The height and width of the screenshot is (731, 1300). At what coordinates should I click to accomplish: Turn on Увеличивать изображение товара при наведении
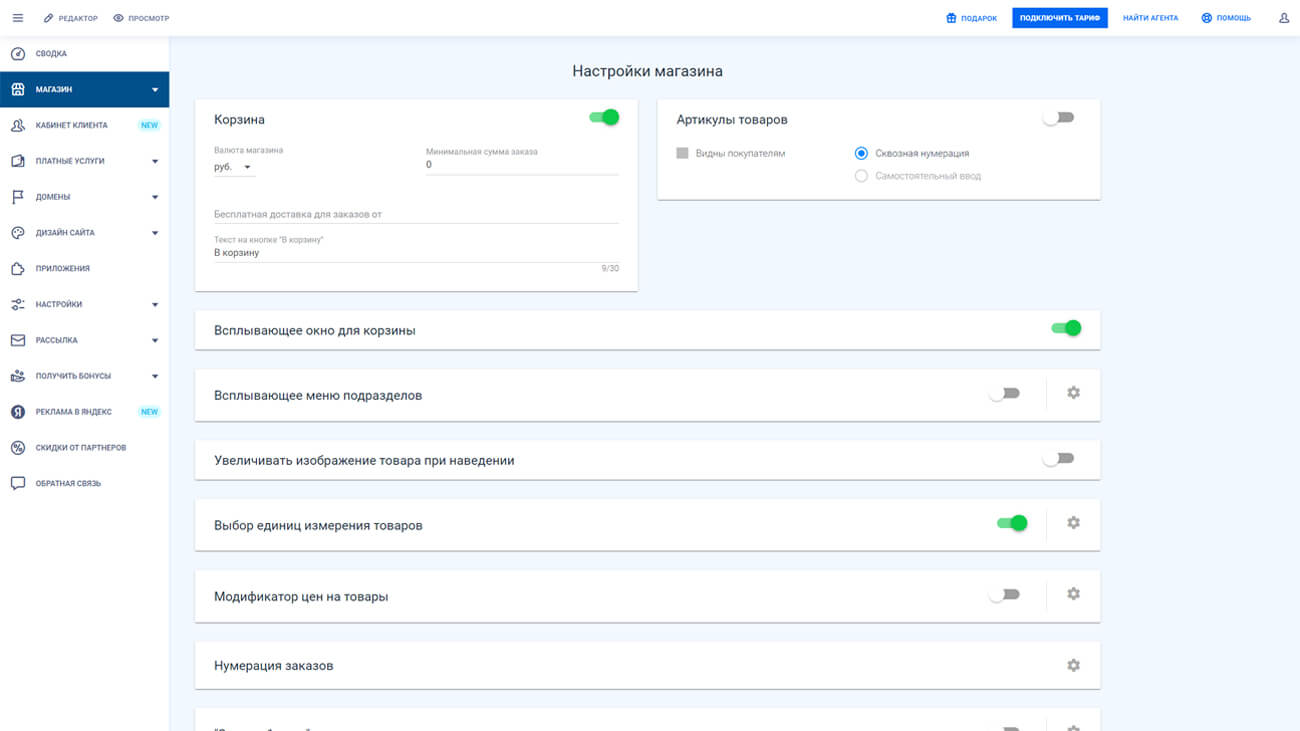tap(1057, 459)
